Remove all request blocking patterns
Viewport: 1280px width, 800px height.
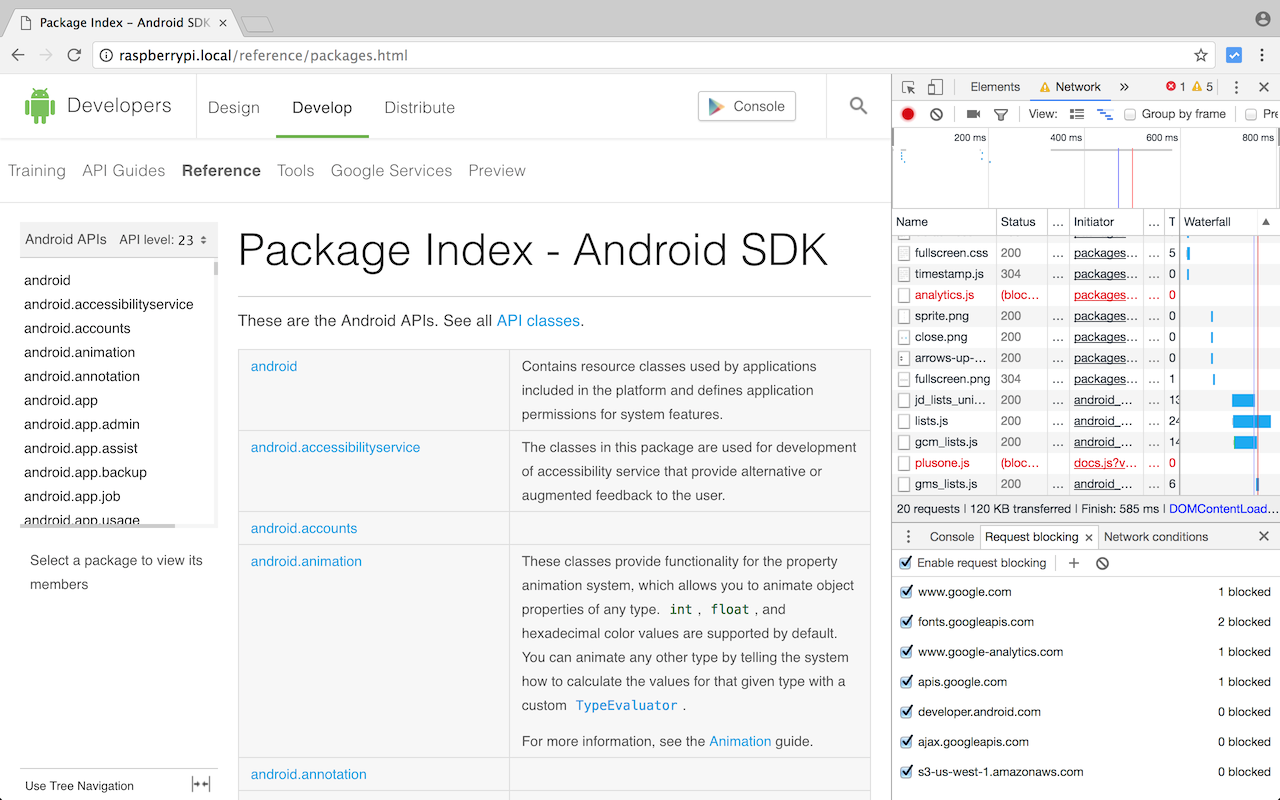click(x=1102, y=563)
